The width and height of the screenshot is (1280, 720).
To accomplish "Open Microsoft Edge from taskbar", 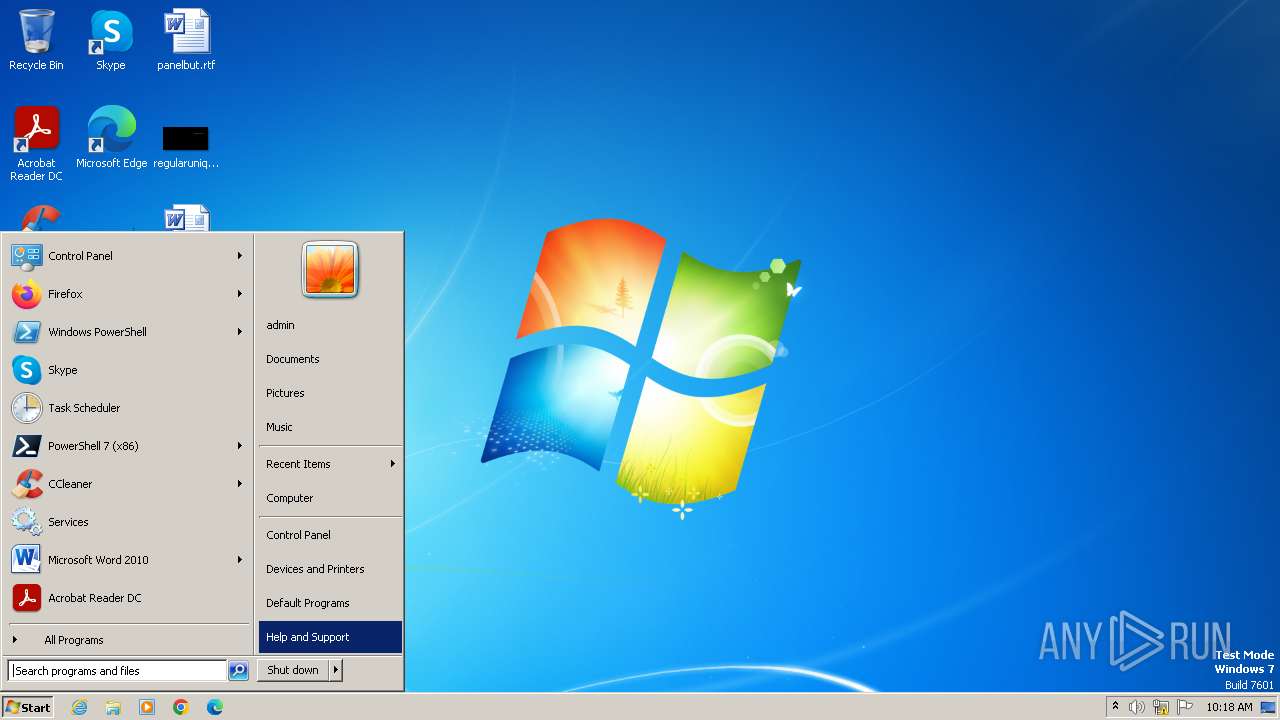I will [215, 707].
